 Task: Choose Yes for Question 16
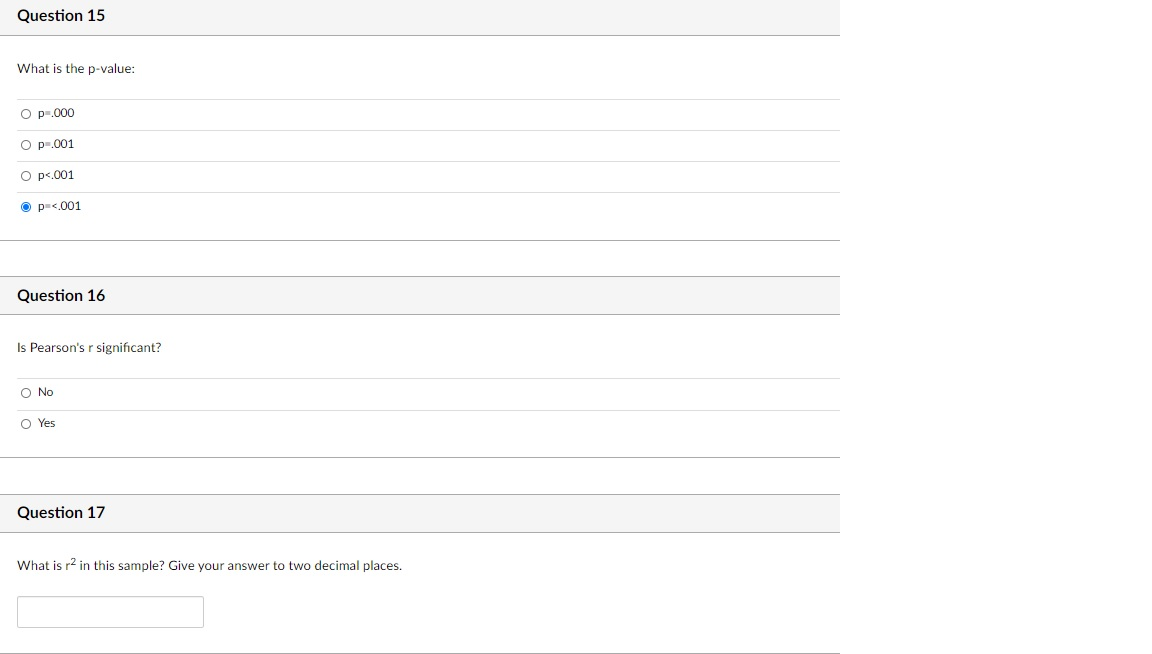[x=26, y=423]
